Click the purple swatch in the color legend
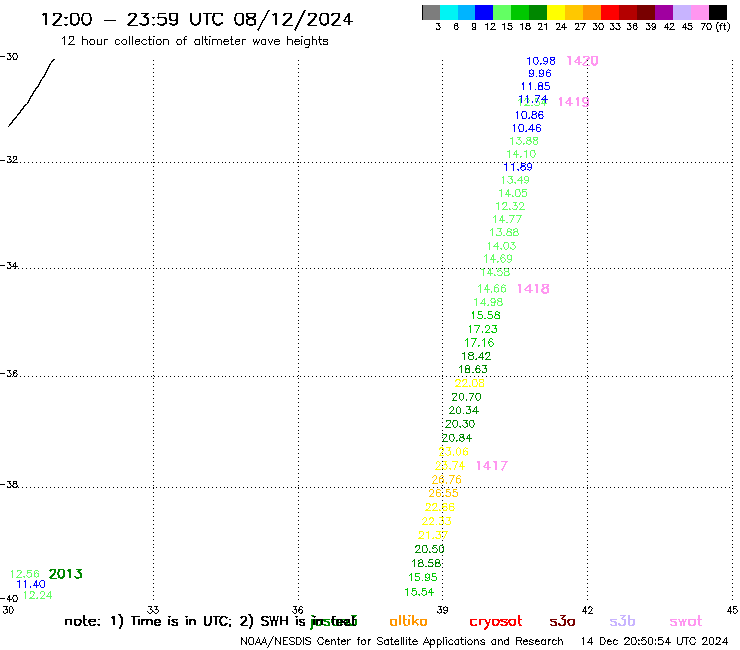Screen dimensions: 740x650 663,12
